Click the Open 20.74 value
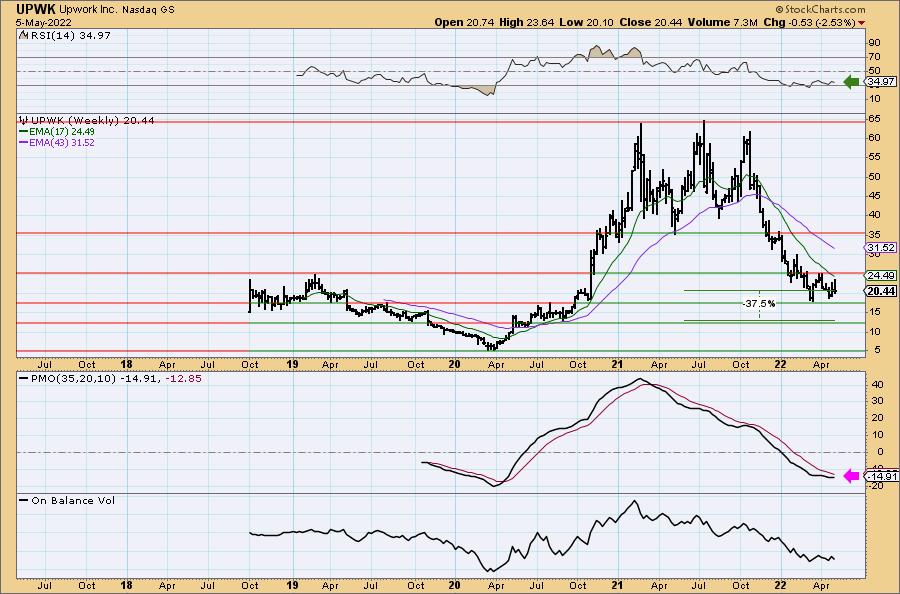Image resolution: width=900 pixels, height=594 pixels. [x=465, y=22]
